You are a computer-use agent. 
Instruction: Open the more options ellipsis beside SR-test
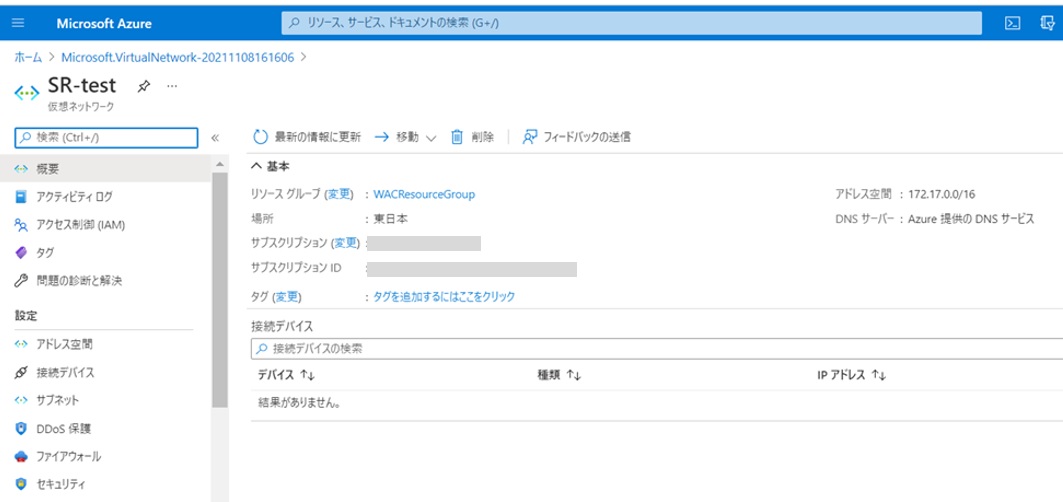[172, 86]
